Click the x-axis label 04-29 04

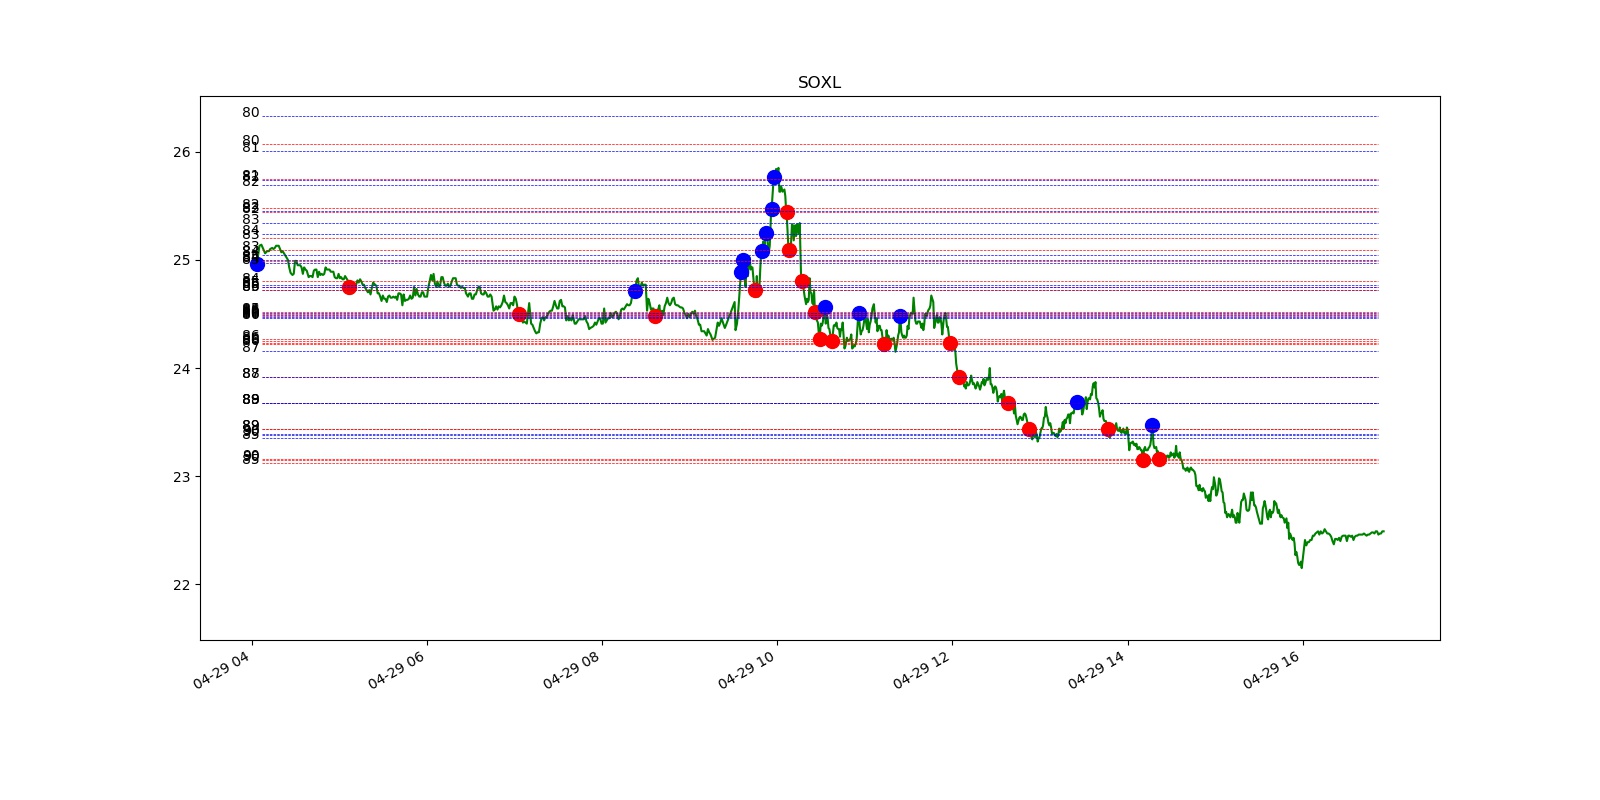tap(221, 669)
